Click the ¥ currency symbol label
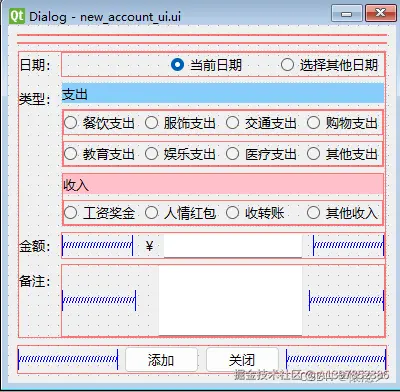The width and height of the screenshot is (400, 392). click(149, 246)
